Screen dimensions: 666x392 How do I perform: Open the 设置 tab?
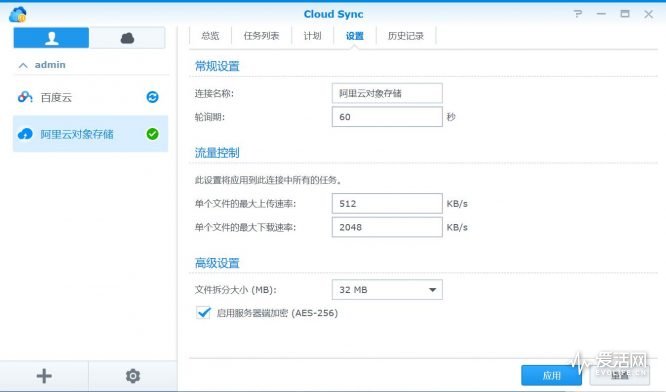pyautogui.click(x=355, y=36)
